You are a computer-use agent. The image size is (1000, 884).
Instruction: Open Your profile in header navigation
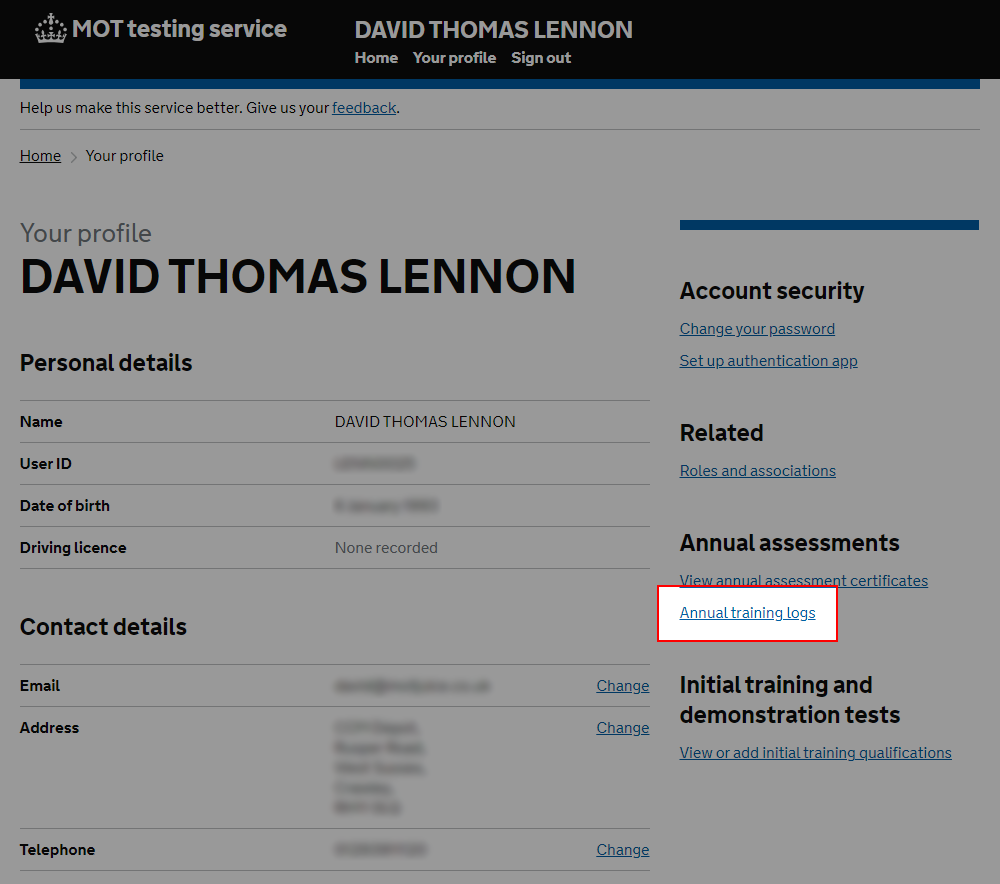tap(454, 58)
